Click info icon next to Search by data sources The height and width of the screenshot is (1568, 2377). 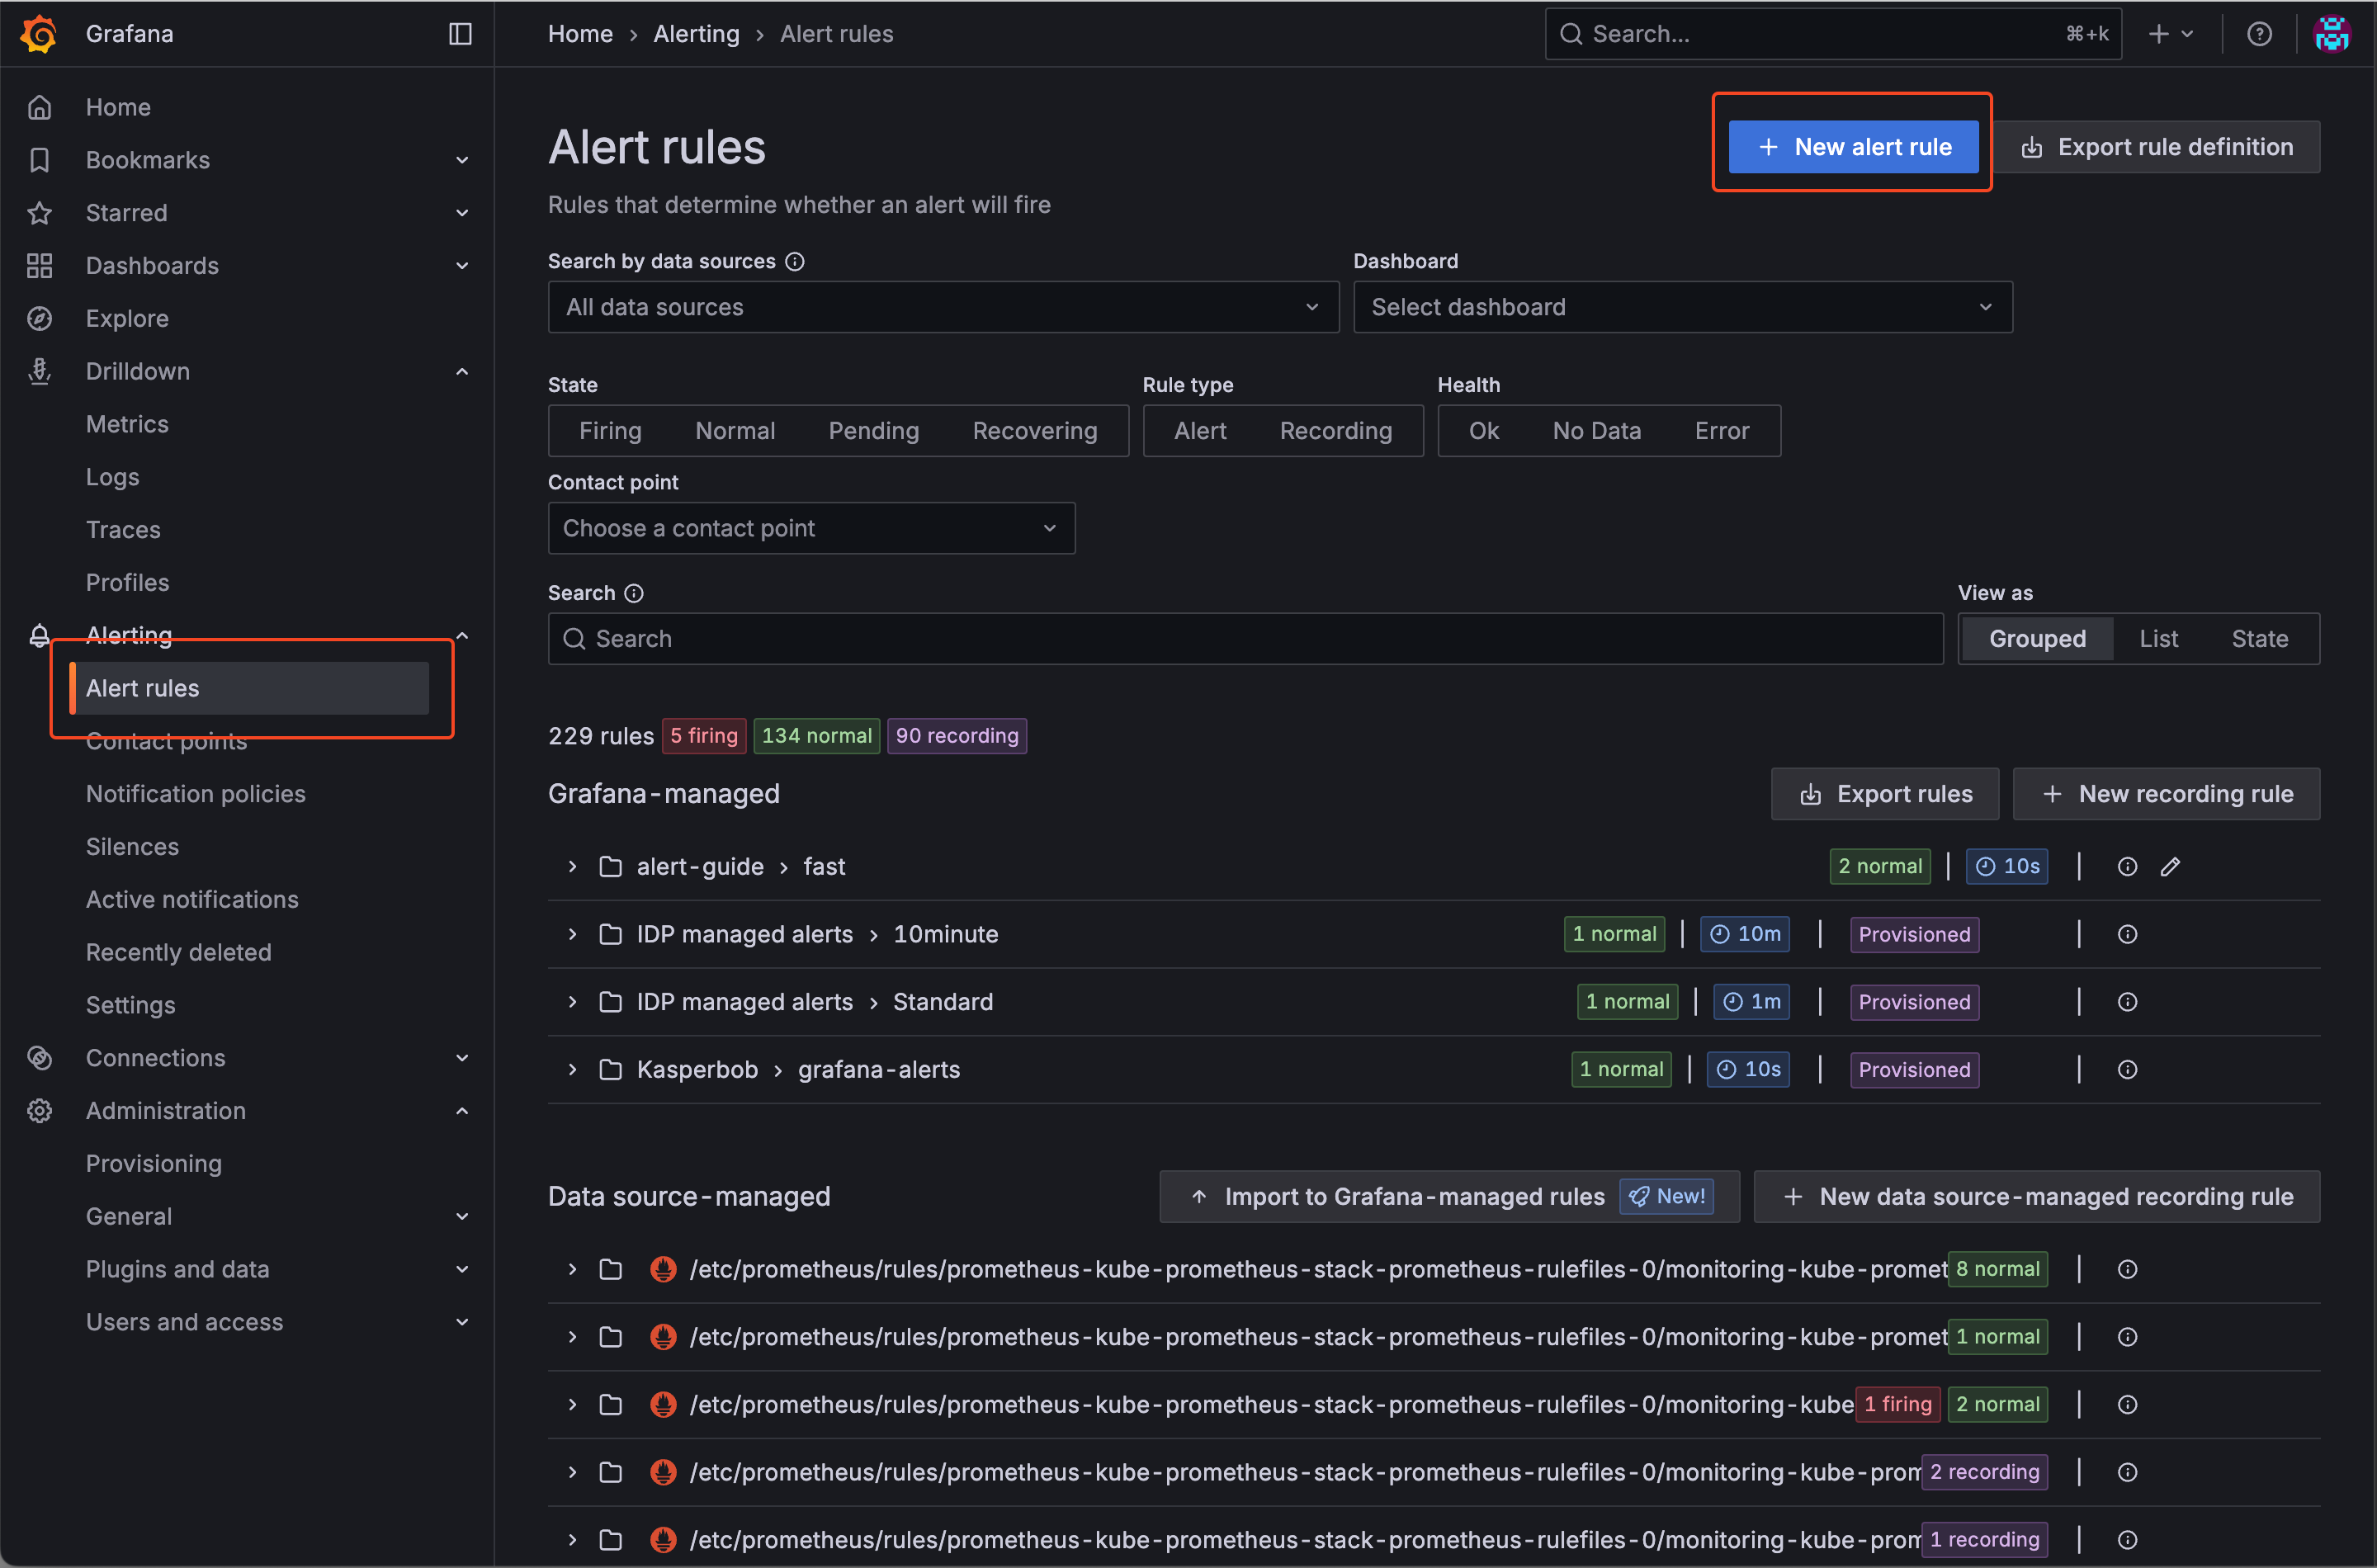click(795, 261)
